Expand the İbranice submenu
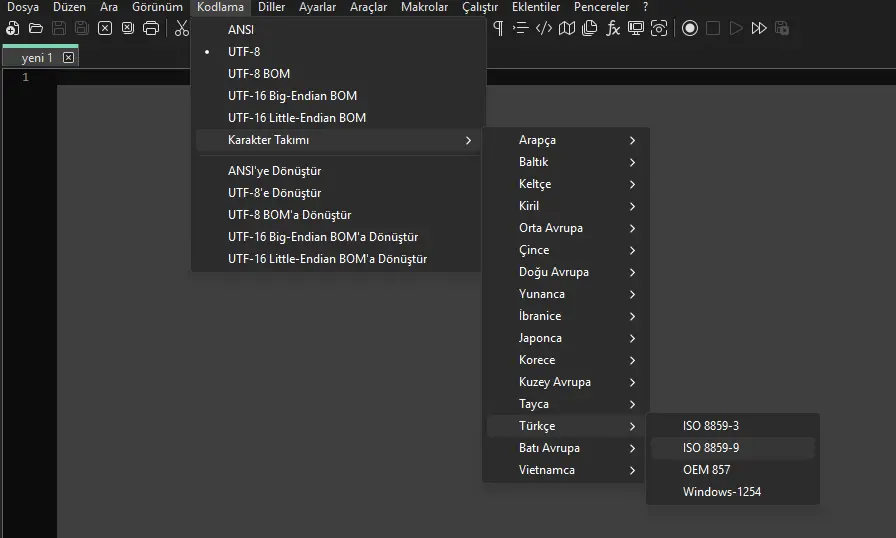 tap(566, 316)
